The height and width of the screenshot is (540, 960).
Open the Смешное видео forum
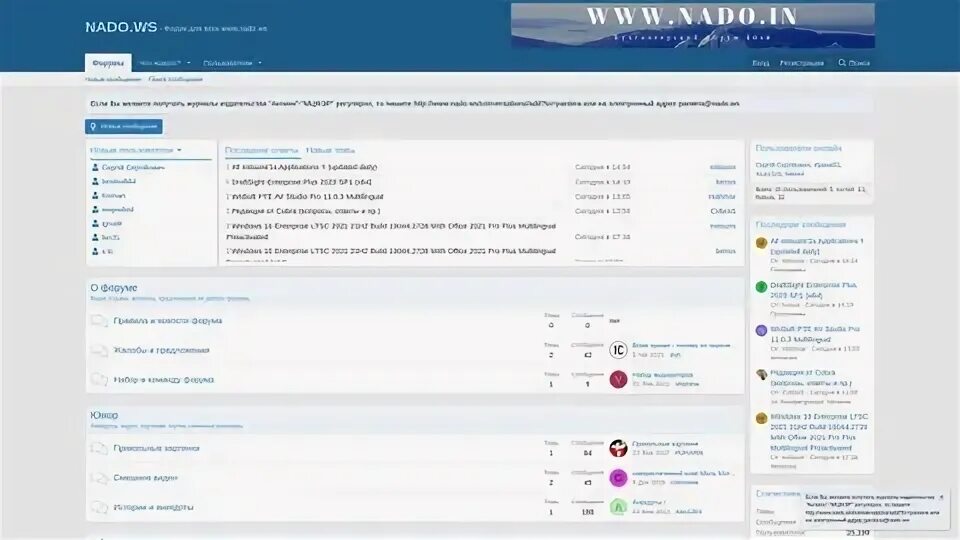click(x=146, y=478)
